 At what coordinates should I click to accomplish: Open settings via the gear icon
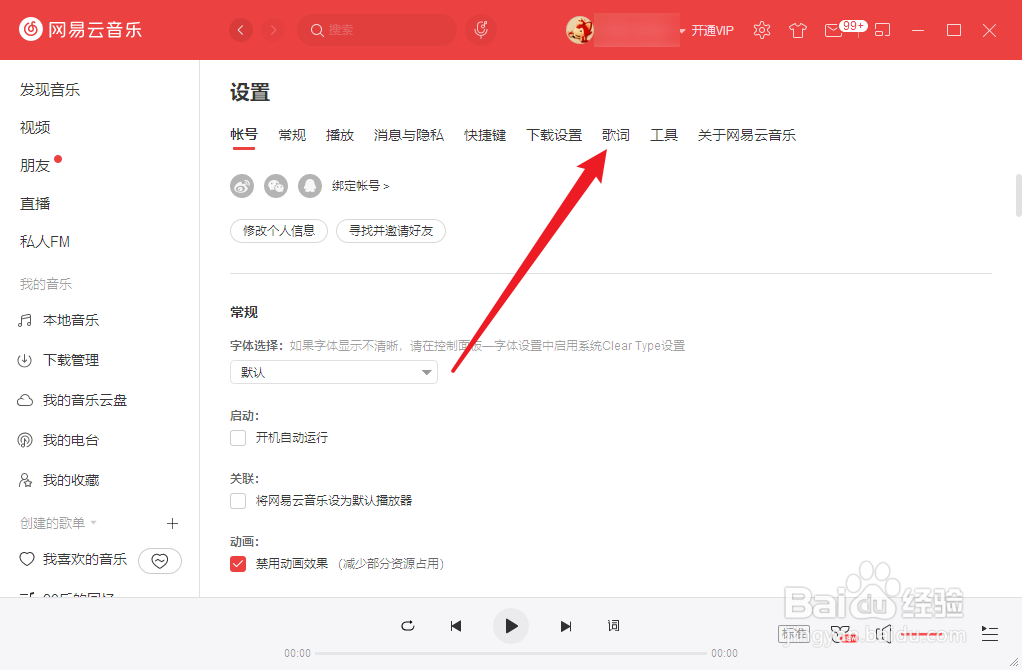tap(762, 30)
